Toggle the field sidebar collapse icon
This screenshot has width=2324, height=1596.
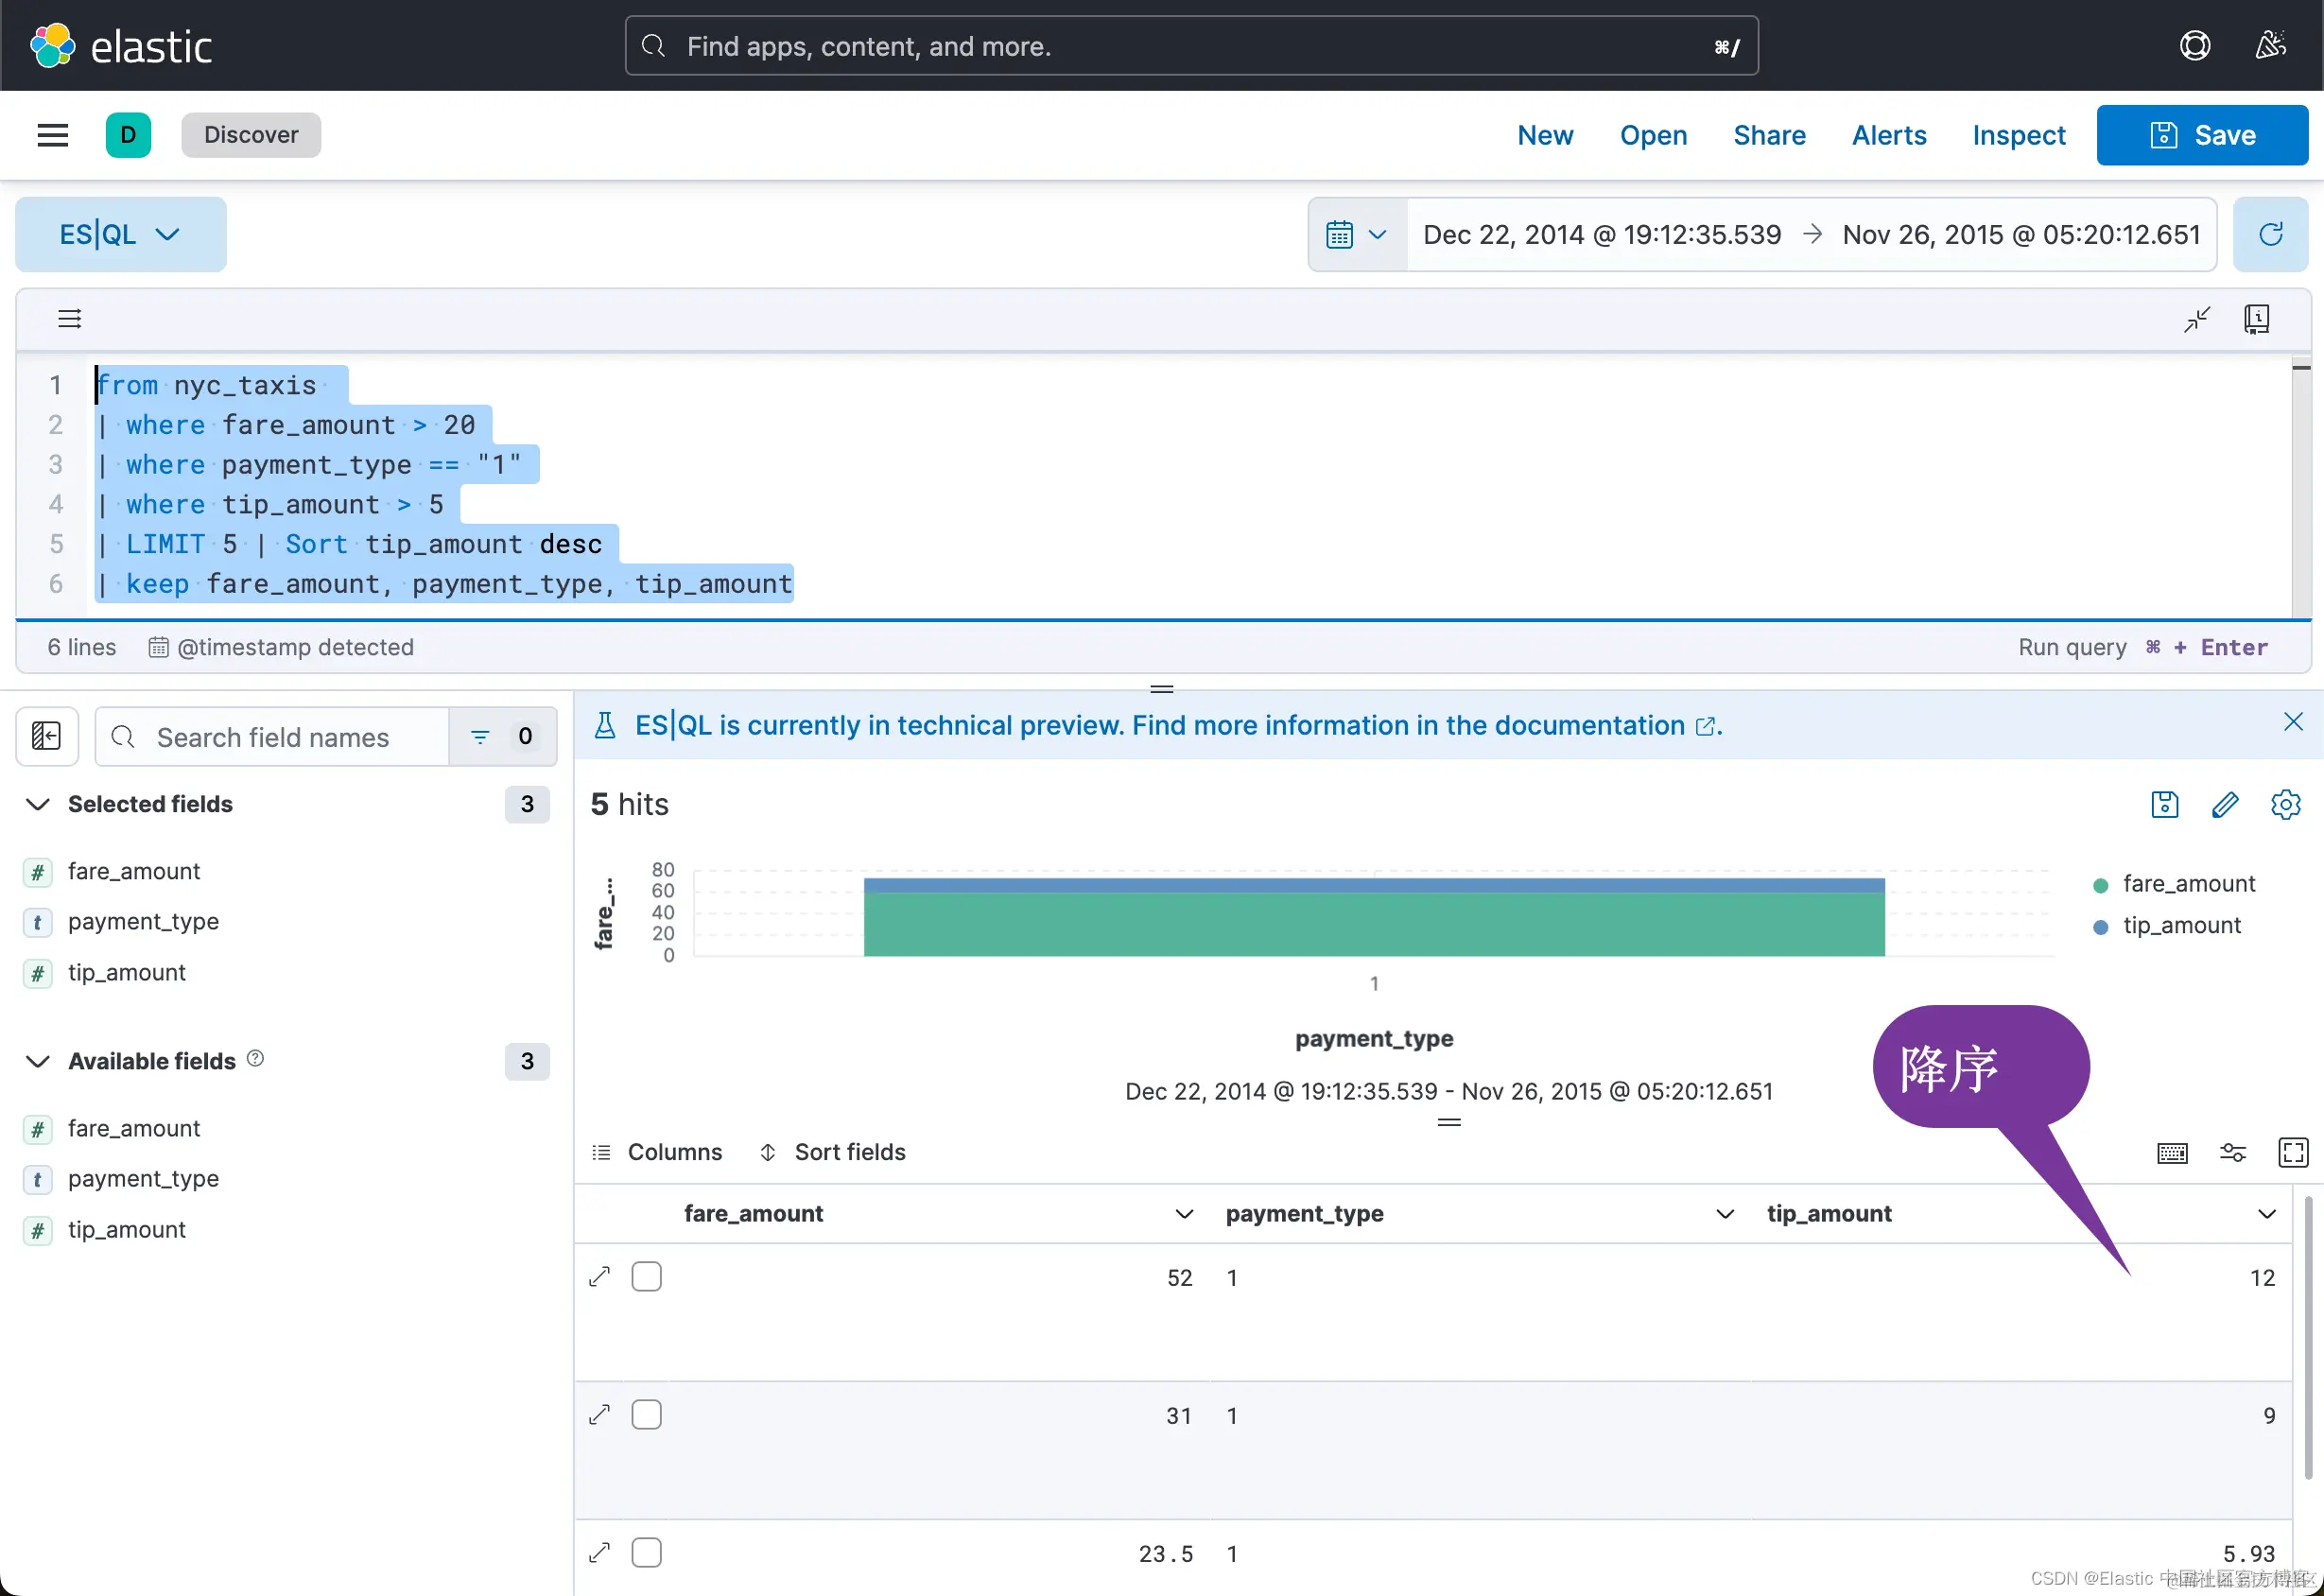click(46, 736)
